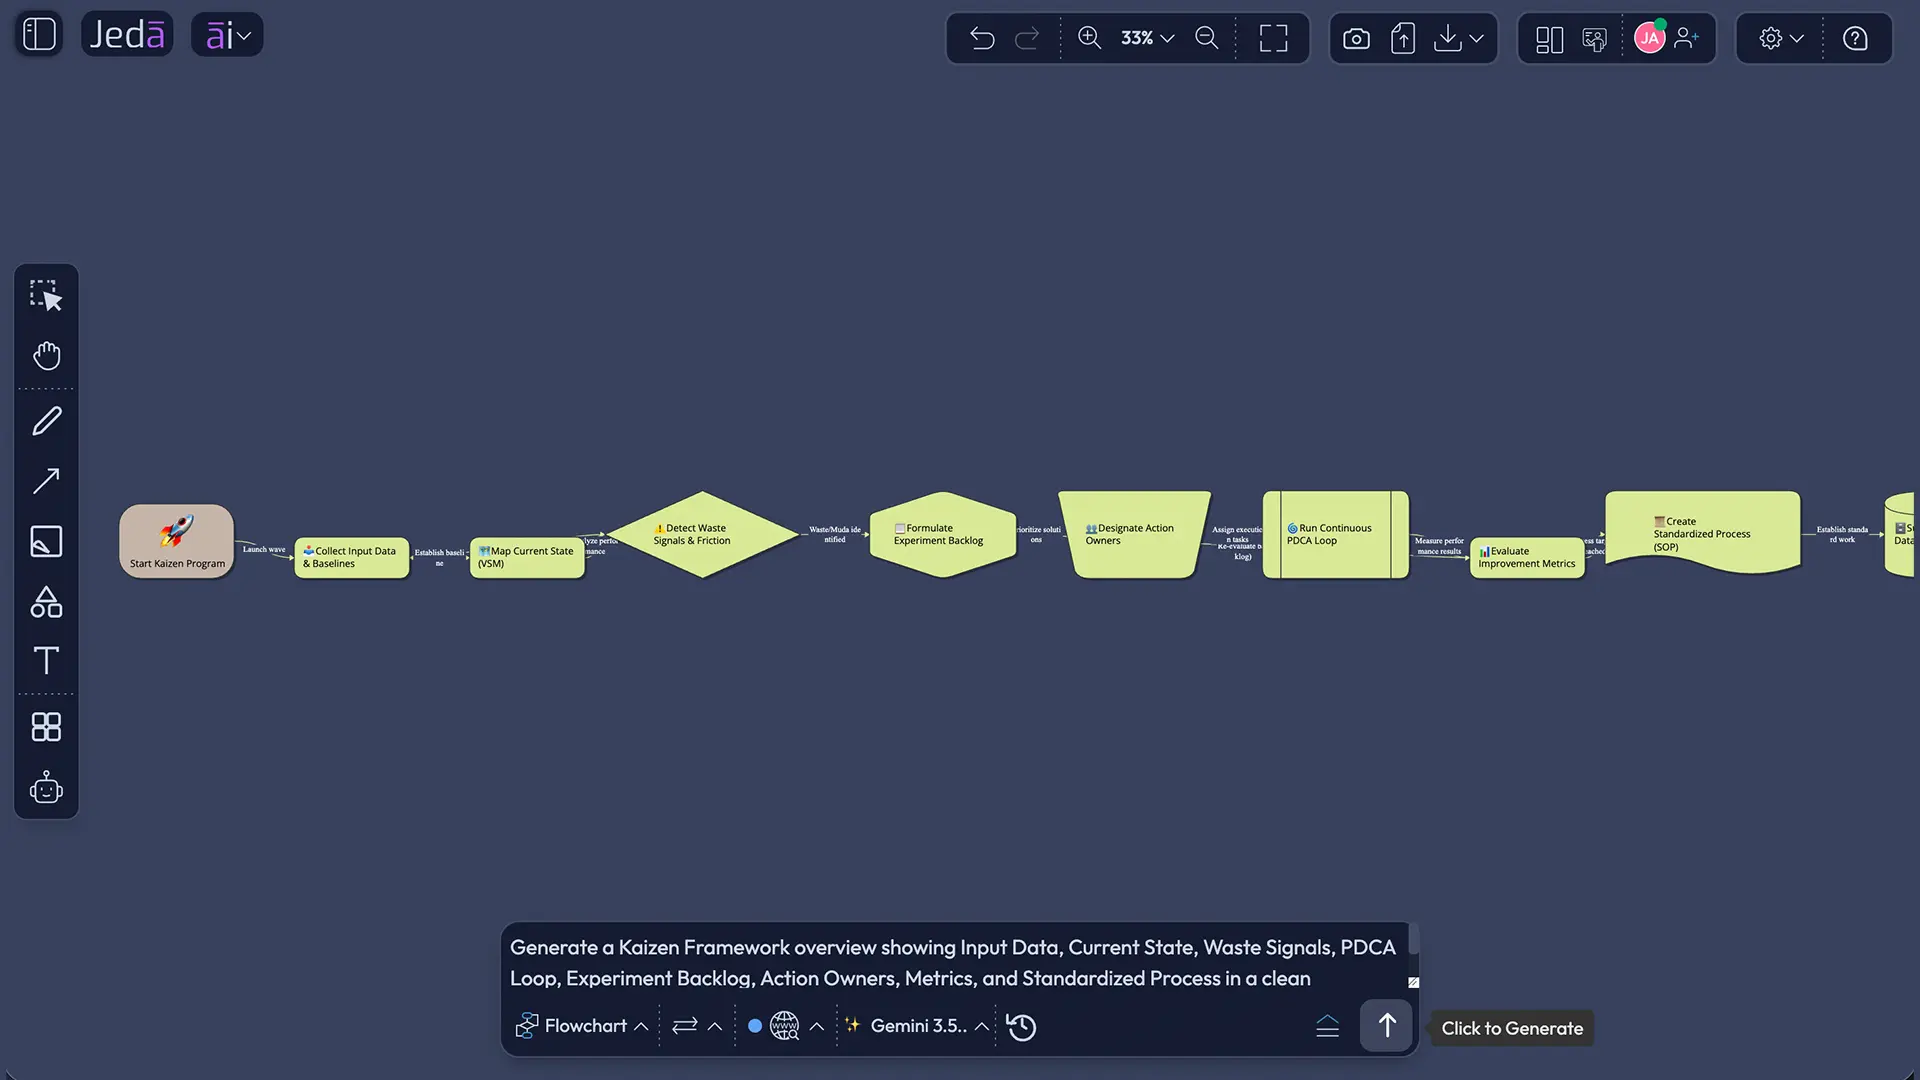Expand the transform arrows options

click(697, 1026)
